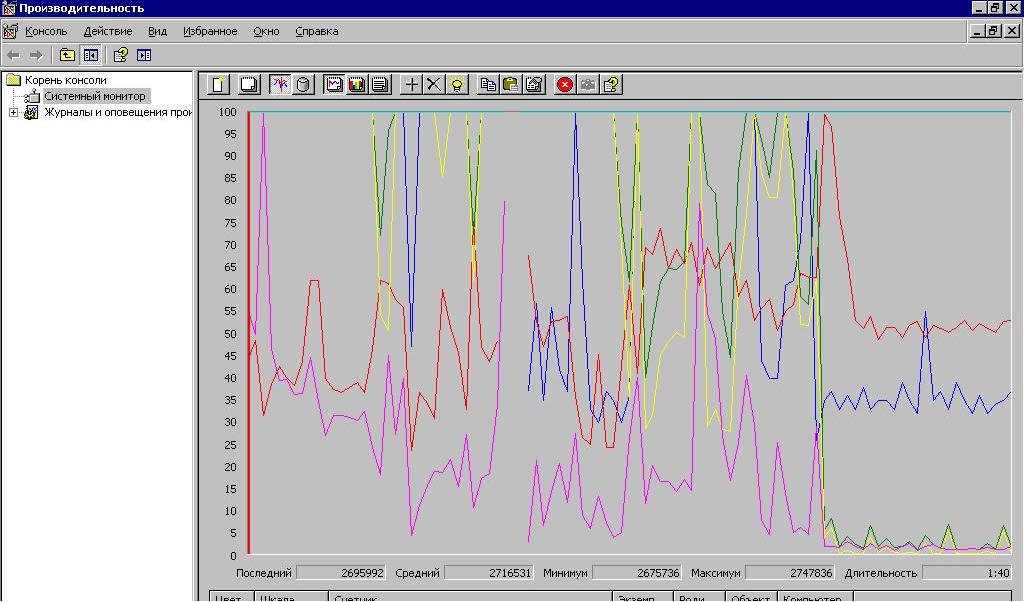Click the Delete counter X icon
1024x602 pixels.
coord(434,85)
